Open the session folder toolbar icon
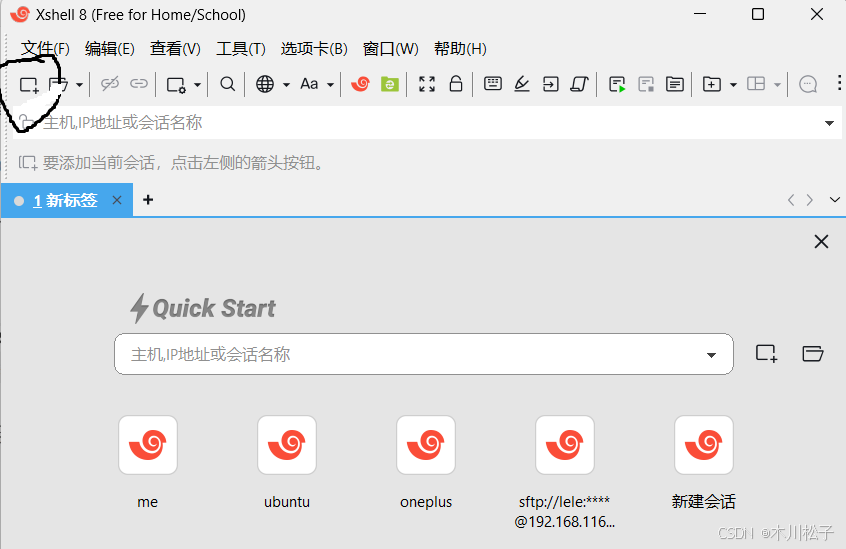This screenshot has height=549, width=846. [x=58, y=85]
